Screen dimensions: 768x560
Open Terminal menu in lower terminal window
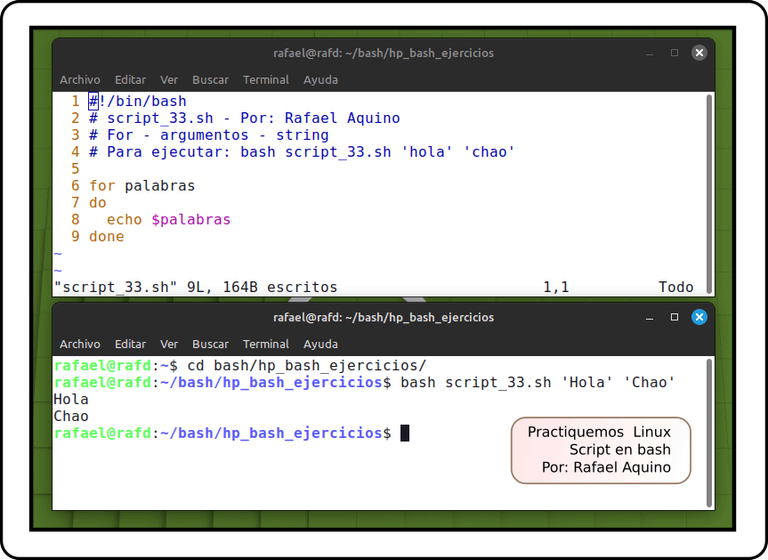coord(266,344)
